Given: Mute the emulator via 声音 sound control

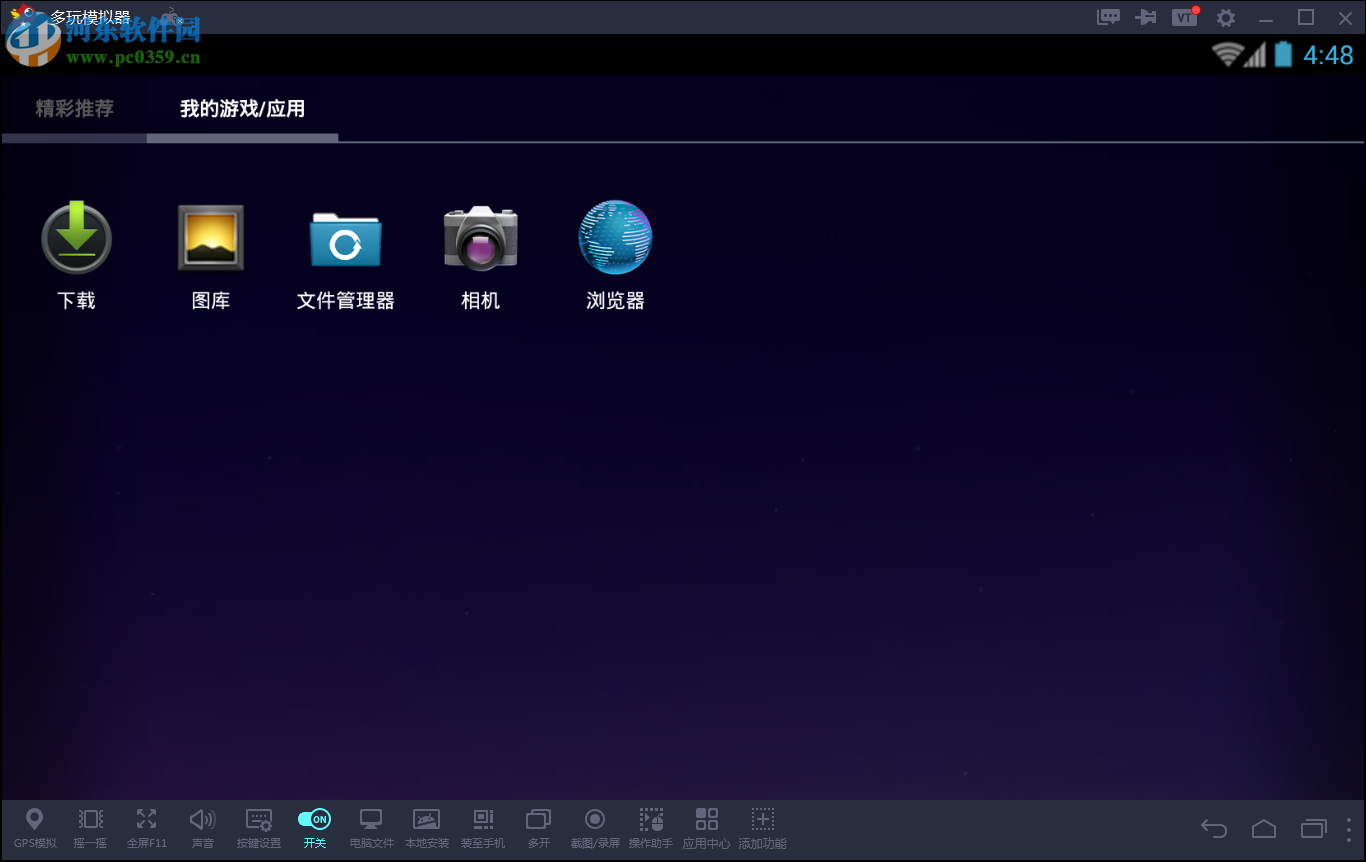Looking at the screenshot, I should [x=202, y=828].
